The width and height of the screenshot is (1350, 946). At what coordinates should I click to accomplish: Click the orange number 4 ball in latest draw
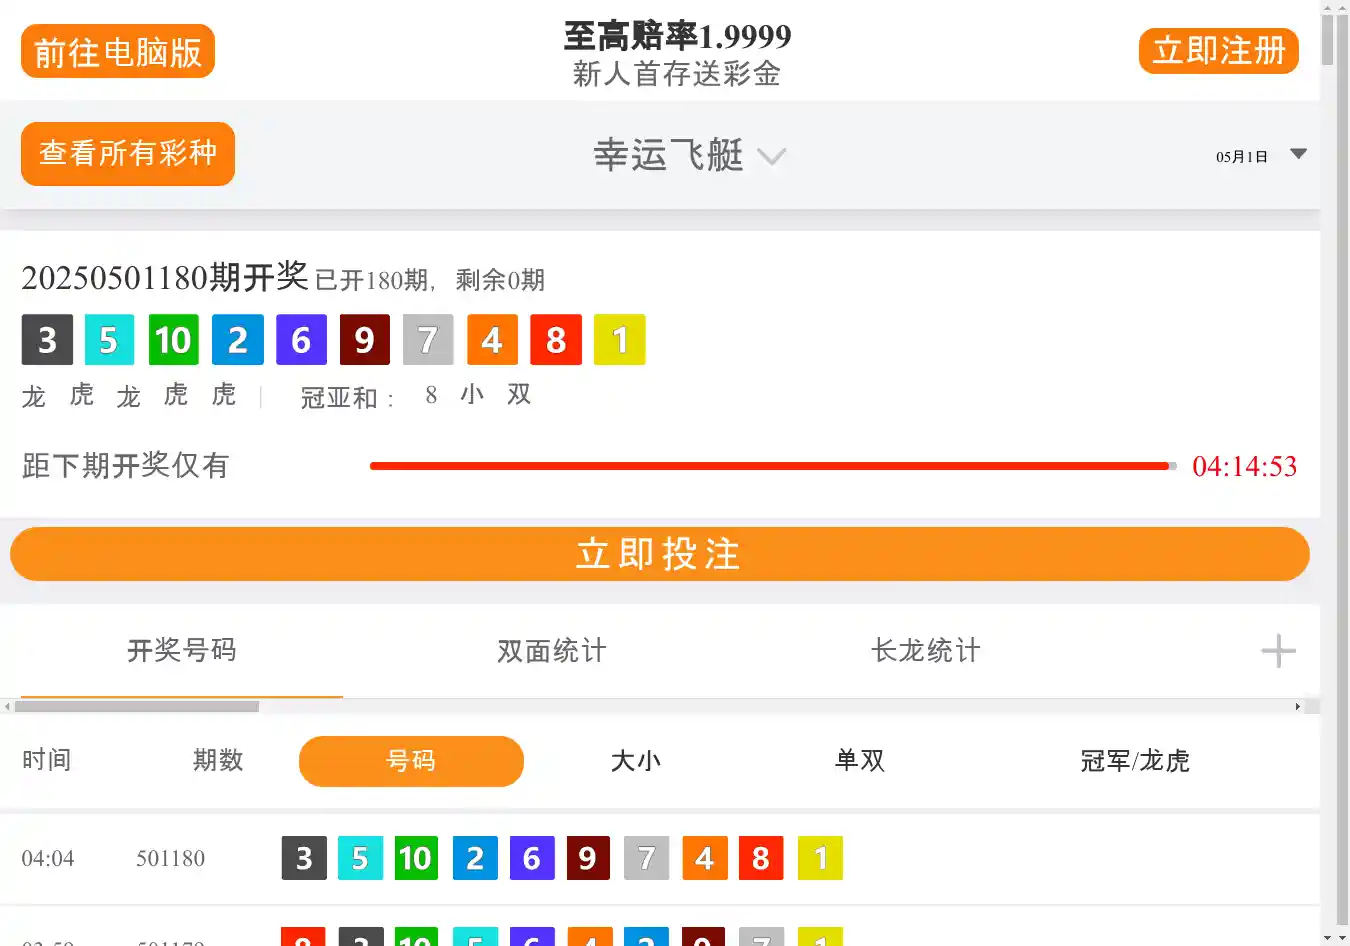point(492,340)
